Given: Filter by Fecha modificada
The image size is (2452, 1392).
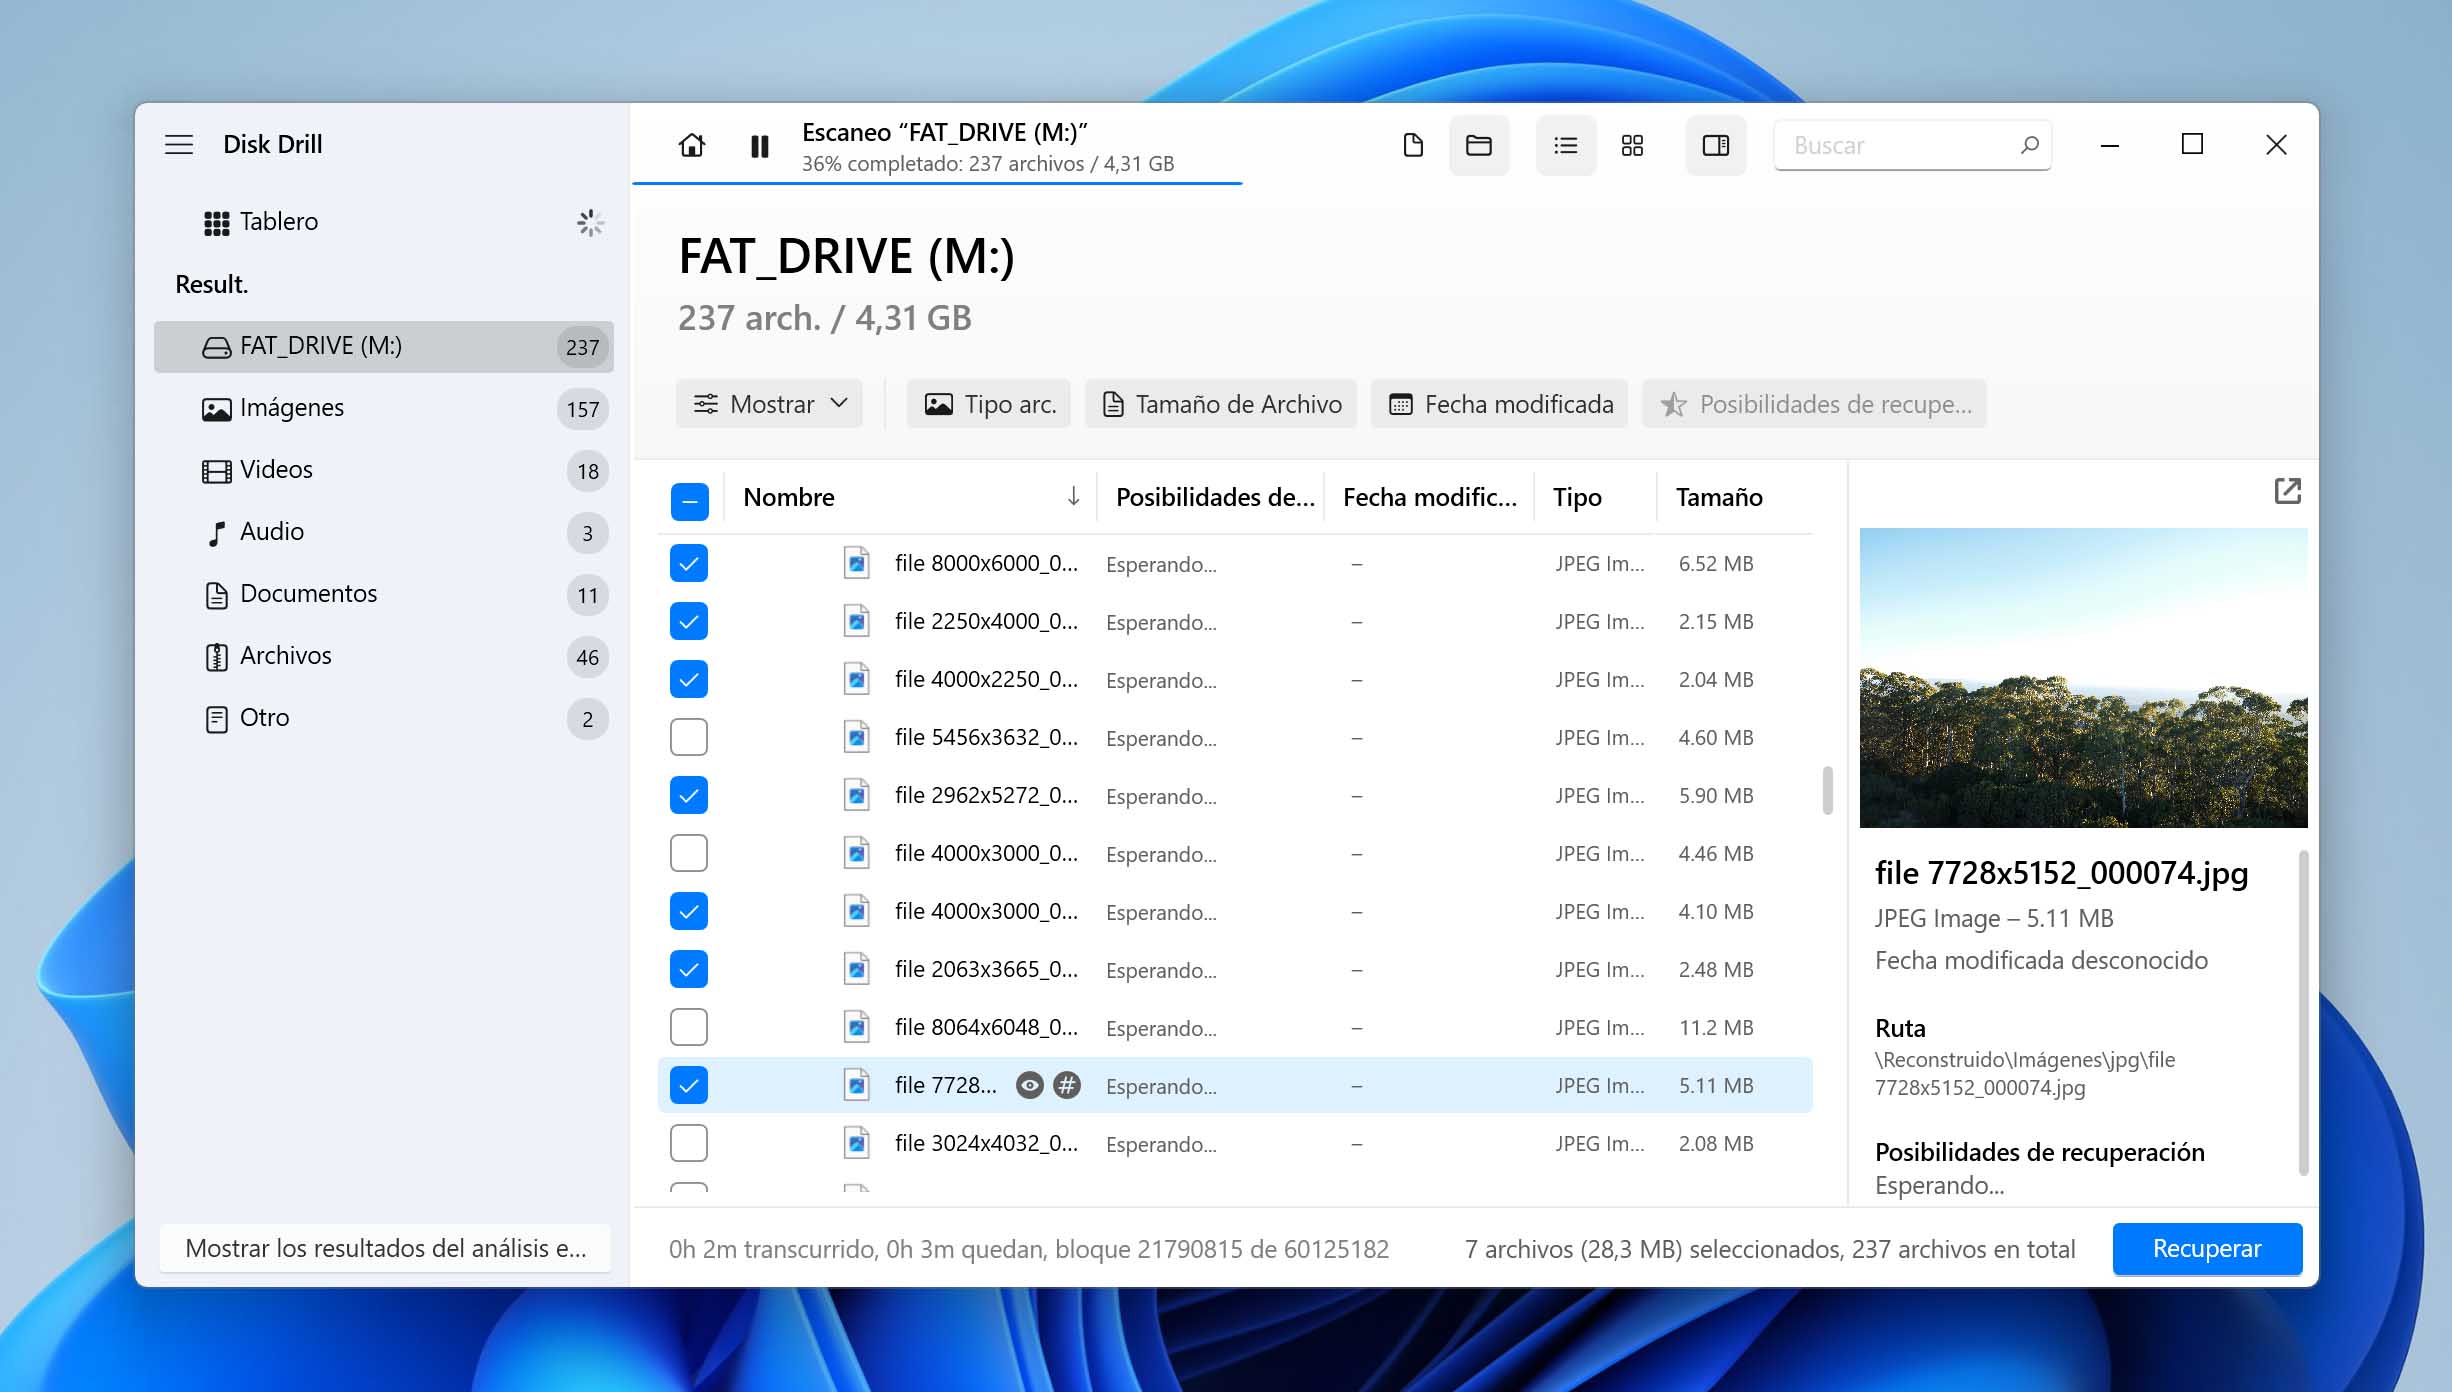Looking at the screenshot, I should [1499, 404].
